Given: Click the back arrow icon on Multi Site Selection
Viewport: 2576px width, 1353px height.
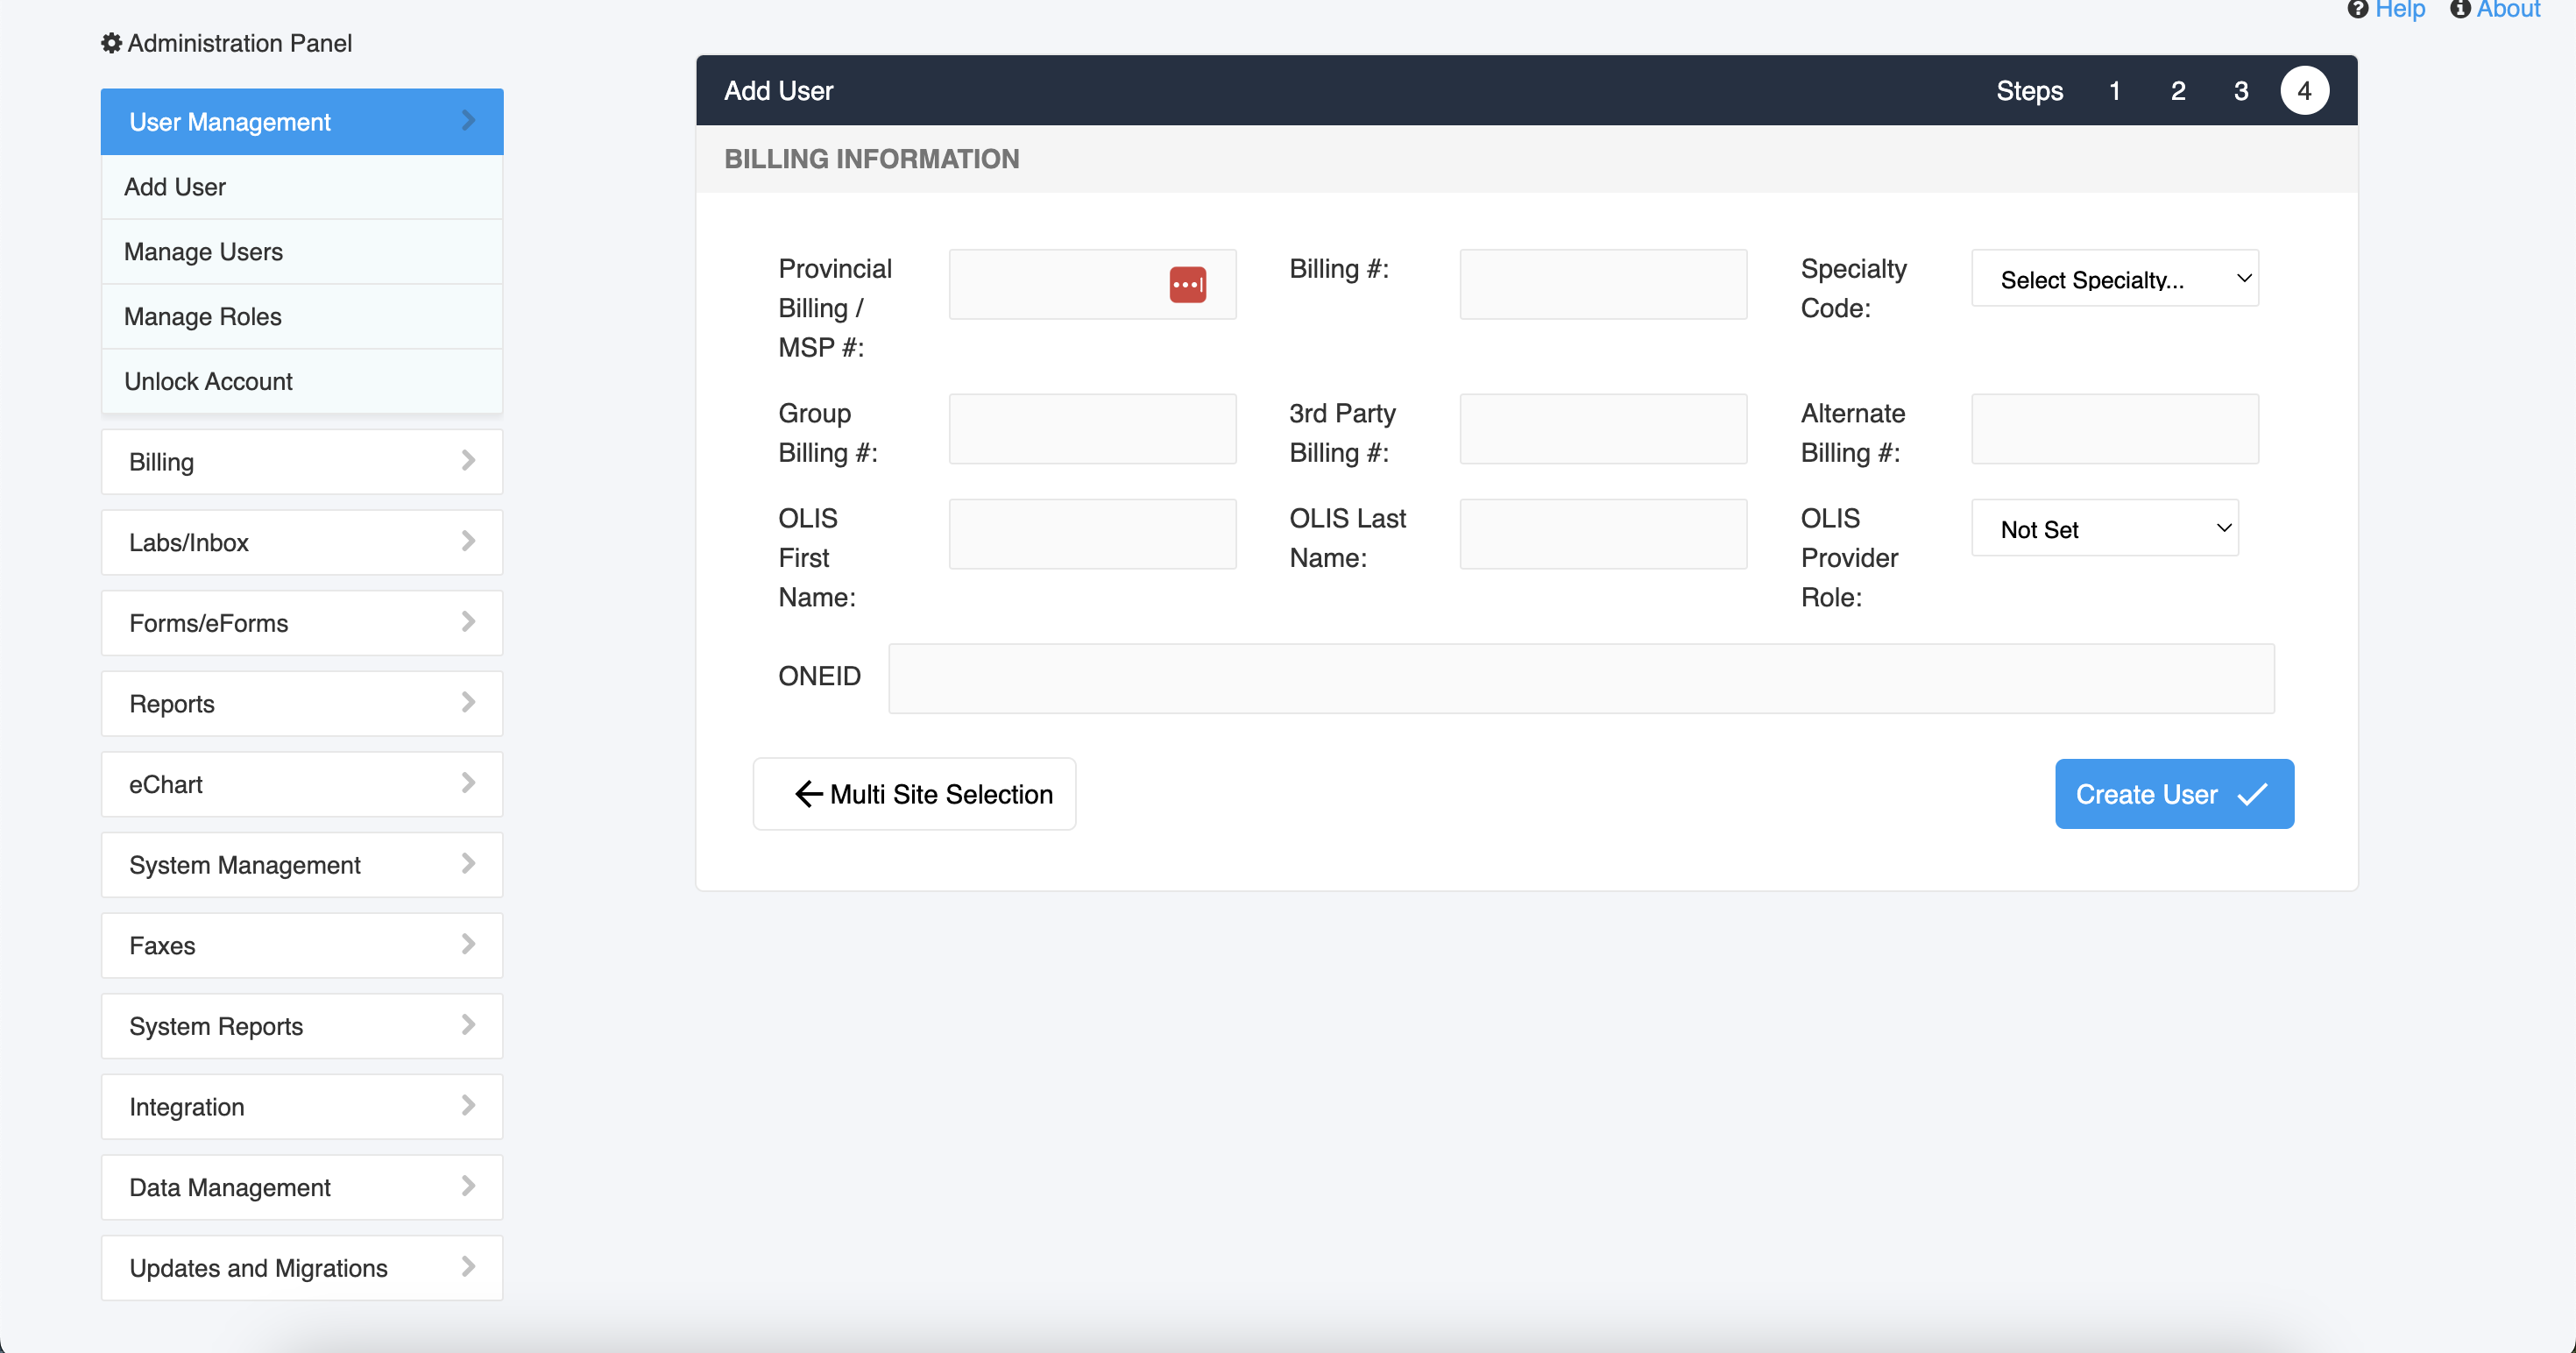Looking at the screenshot, I should [808, 794].
